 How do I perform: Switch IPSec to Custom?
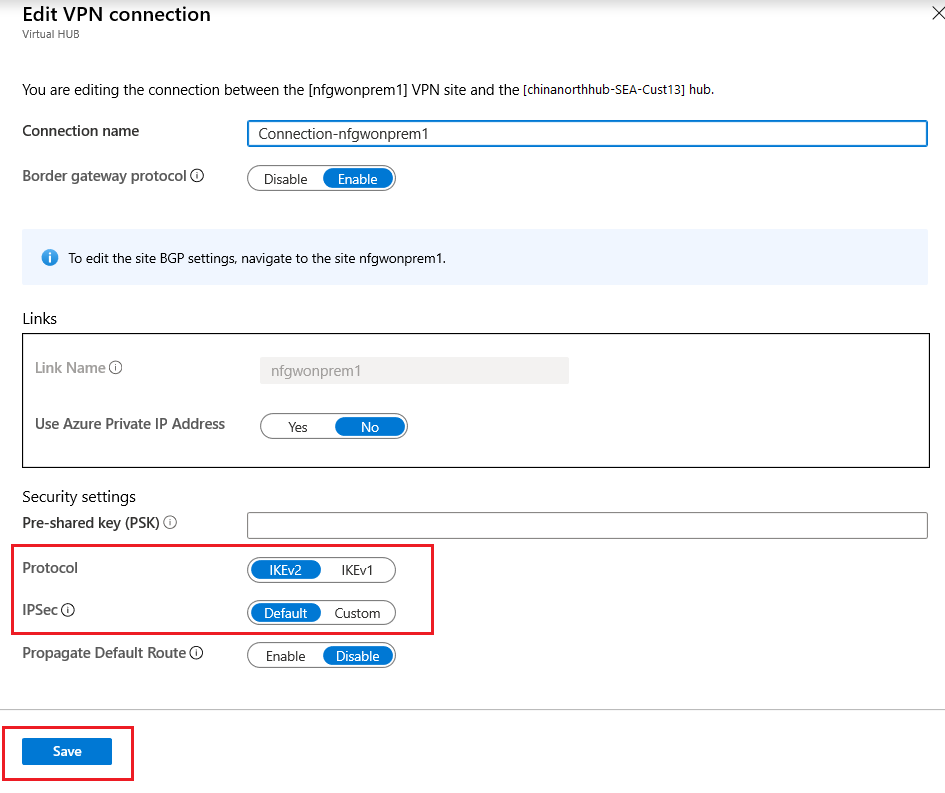point(357,613)
